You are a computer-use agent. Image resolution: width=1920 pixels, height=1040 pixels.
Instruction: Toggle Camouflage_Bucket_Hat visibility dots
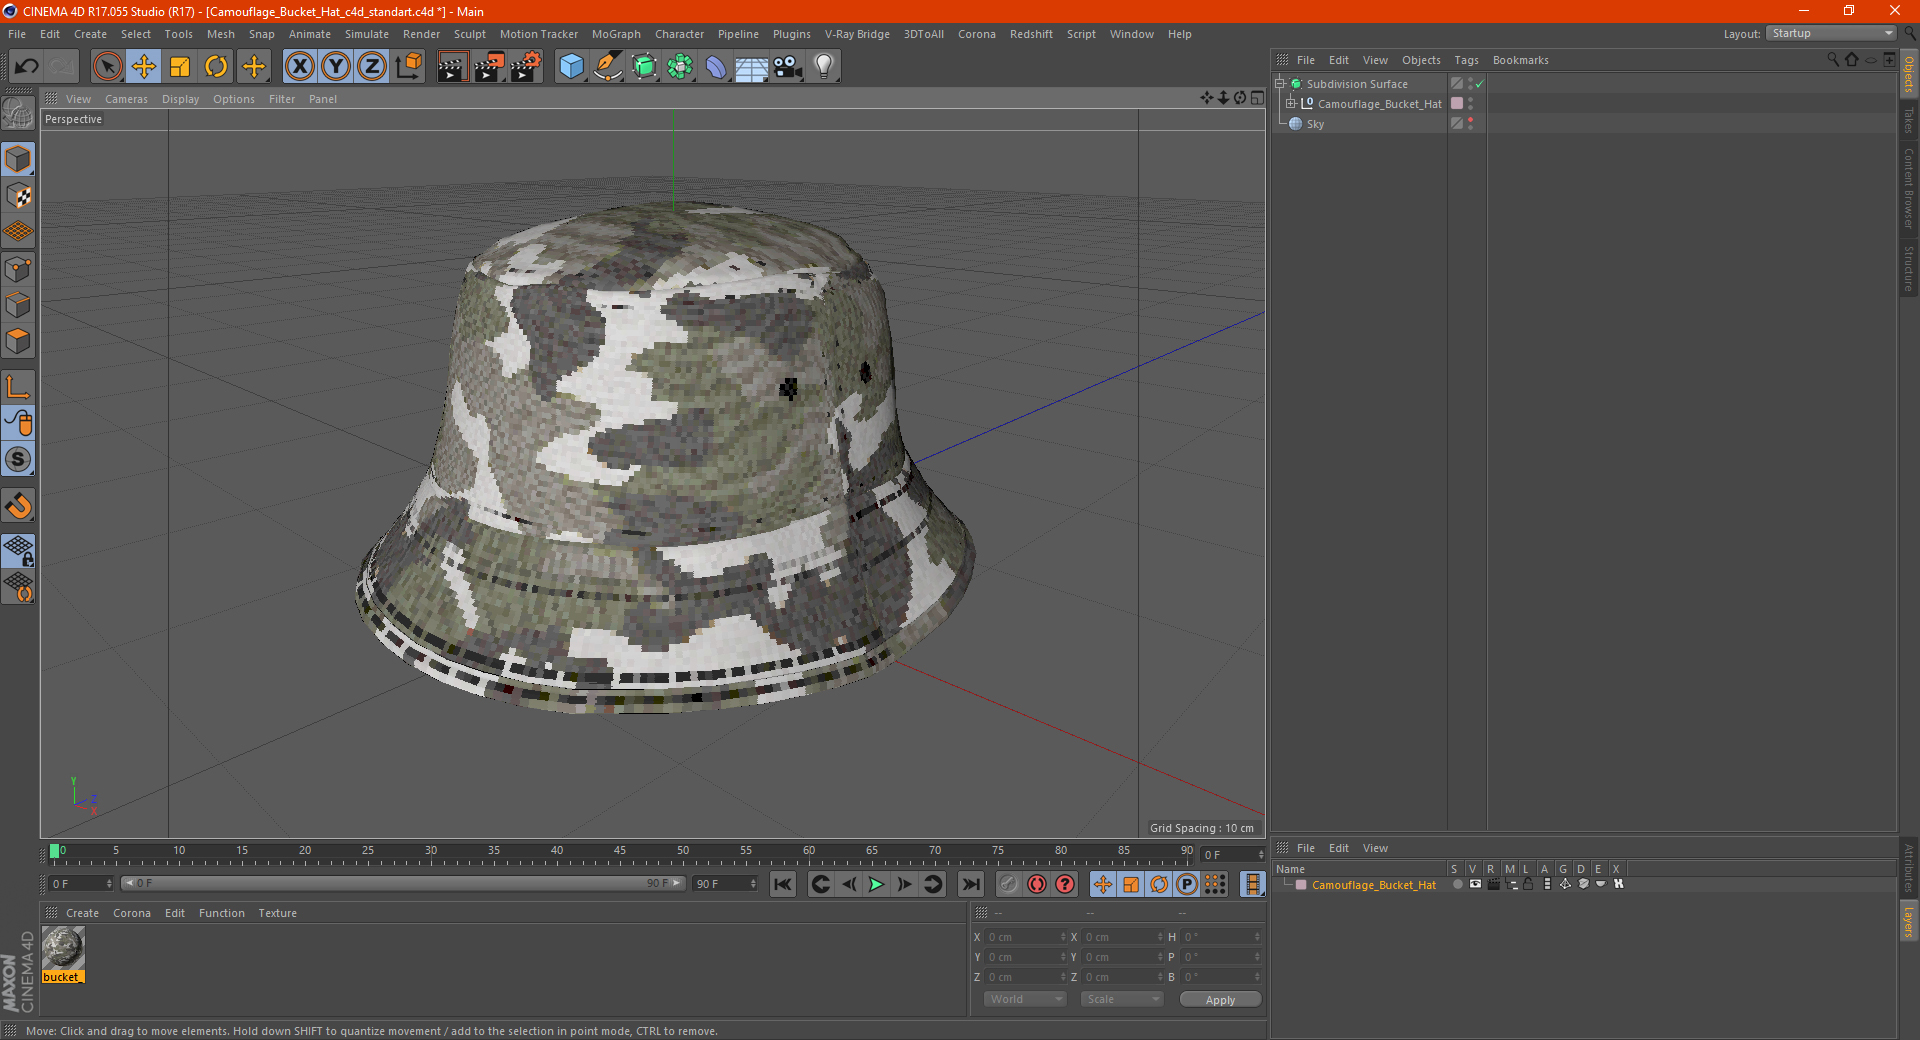click(x=1470, y=104)
